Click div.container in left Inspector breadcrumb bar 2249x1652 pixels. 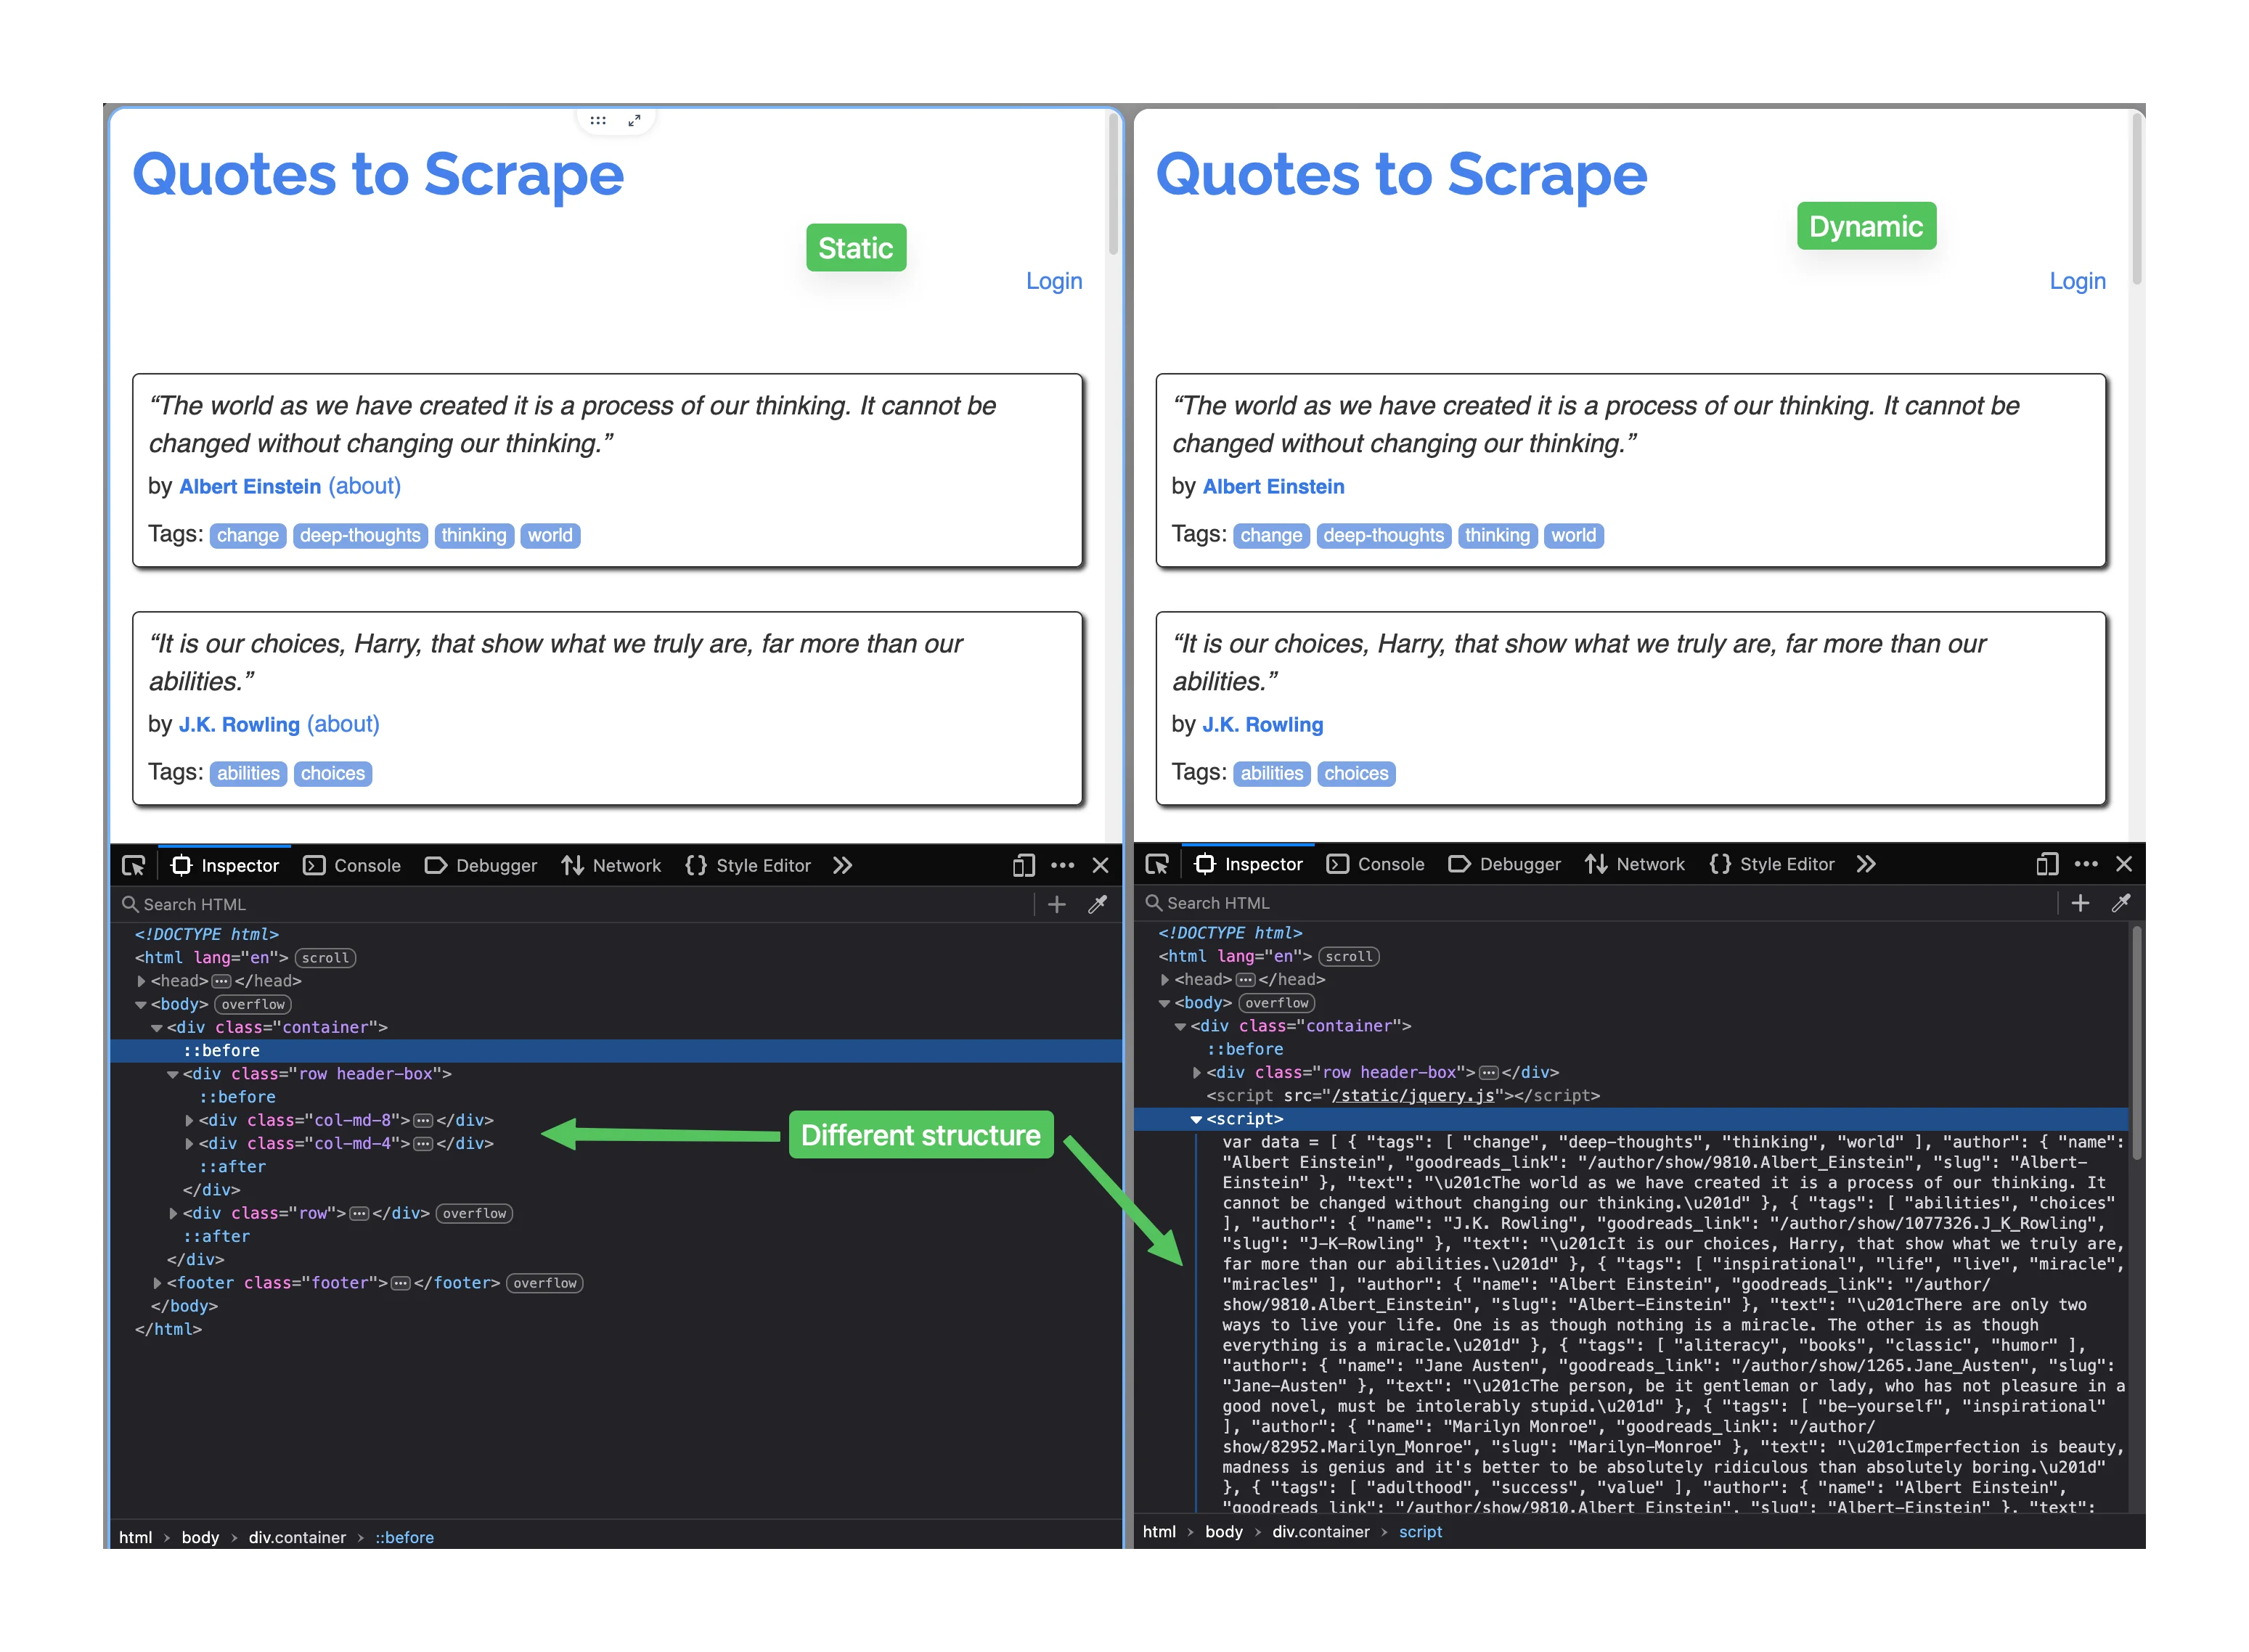(x=296, y=1537)
